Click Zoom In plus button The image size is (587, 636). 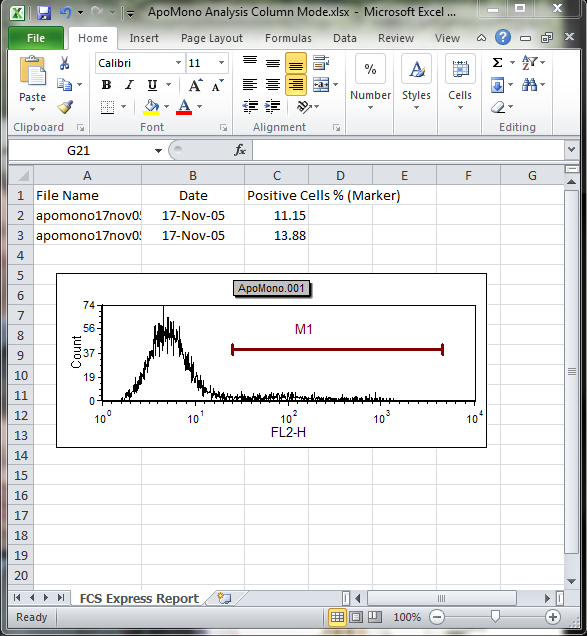tap(553, 617)
